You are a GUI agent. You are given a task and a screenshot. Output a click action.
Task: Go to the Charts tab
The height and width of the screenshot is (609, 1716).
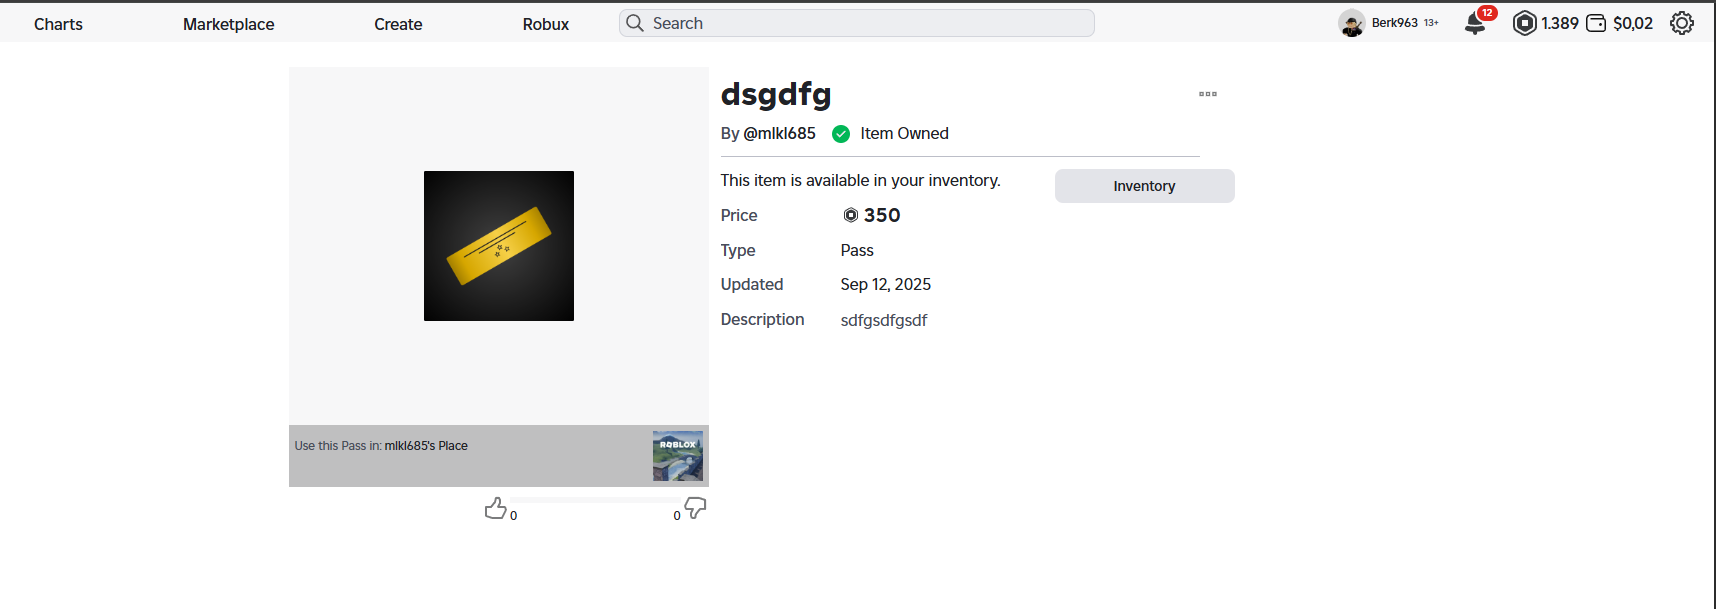click(58, 24)
